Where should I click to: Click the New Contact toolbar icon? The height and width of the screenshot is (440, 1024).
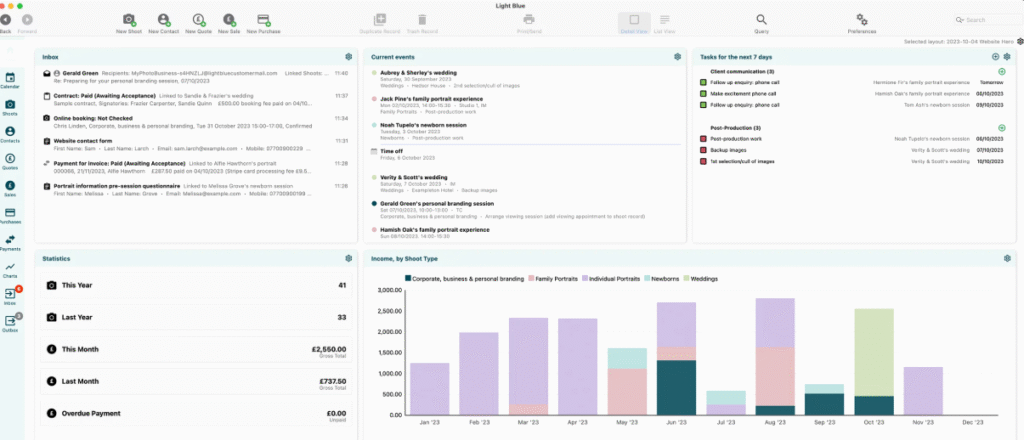(165, 20)
